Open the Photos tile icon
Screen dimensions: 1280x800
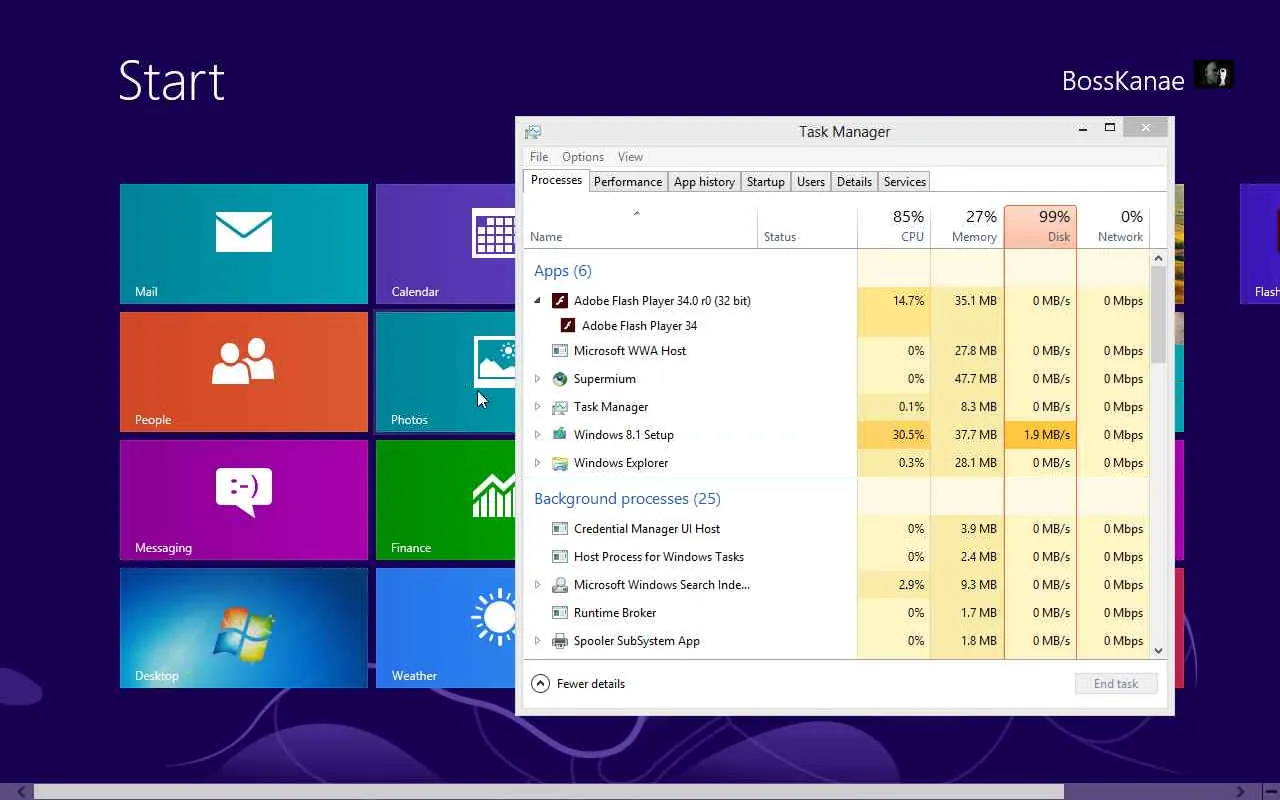pyautogui.click(x=495, y=362)
